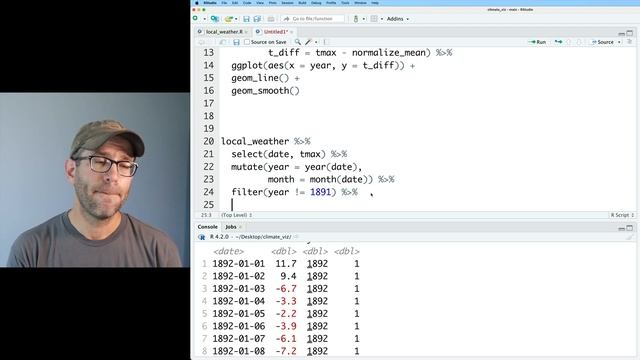Click the Save All documents icon
The height and width of the screenshot is (360, 640).
click(257, 19)
